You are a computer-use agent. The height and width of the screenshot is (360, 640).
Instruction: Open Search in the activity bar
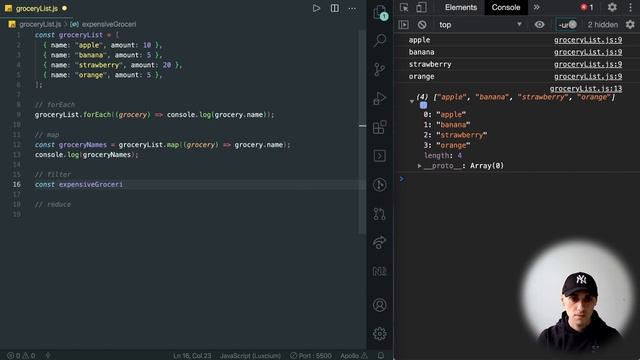(380, 40)
